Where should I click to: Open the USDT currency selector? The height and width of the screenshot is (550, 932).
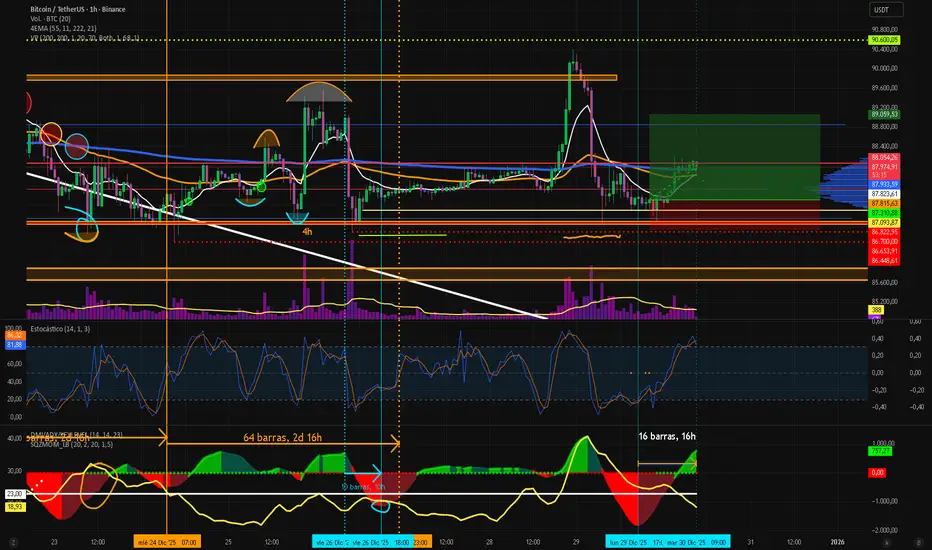pos(881,9)
